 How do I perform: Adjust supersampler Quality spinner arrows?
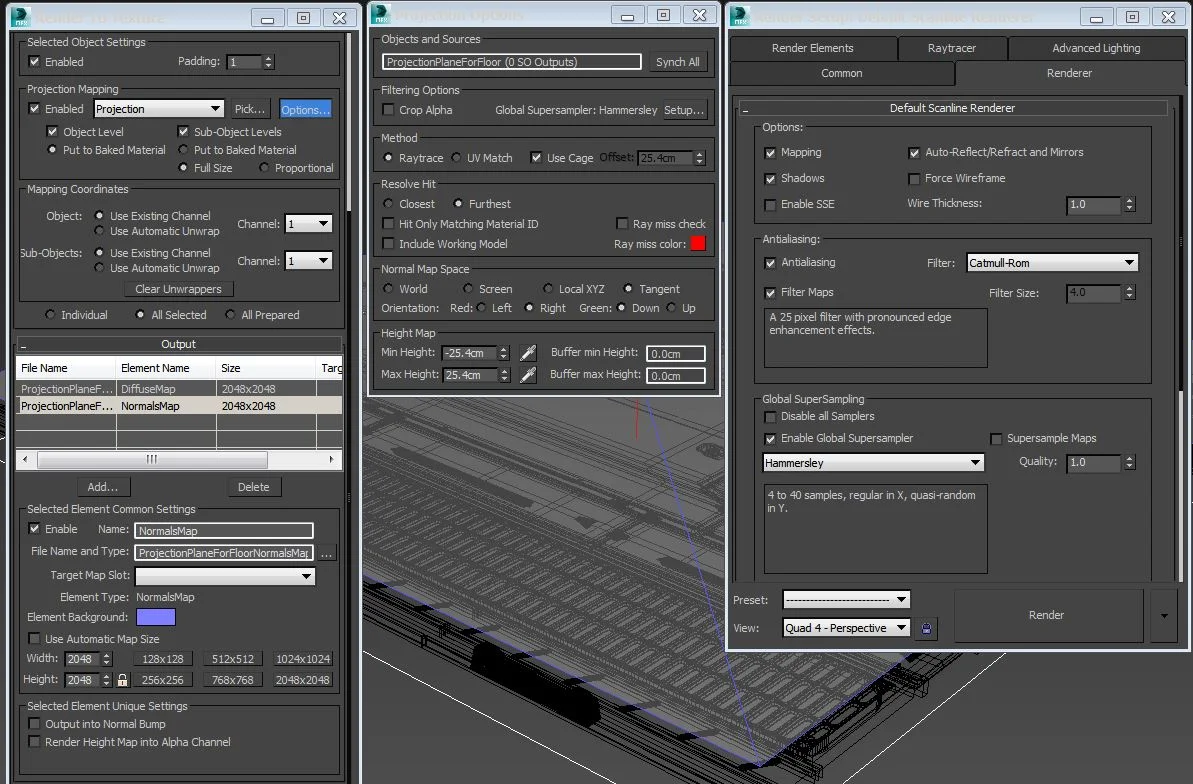pos(1129,462)
